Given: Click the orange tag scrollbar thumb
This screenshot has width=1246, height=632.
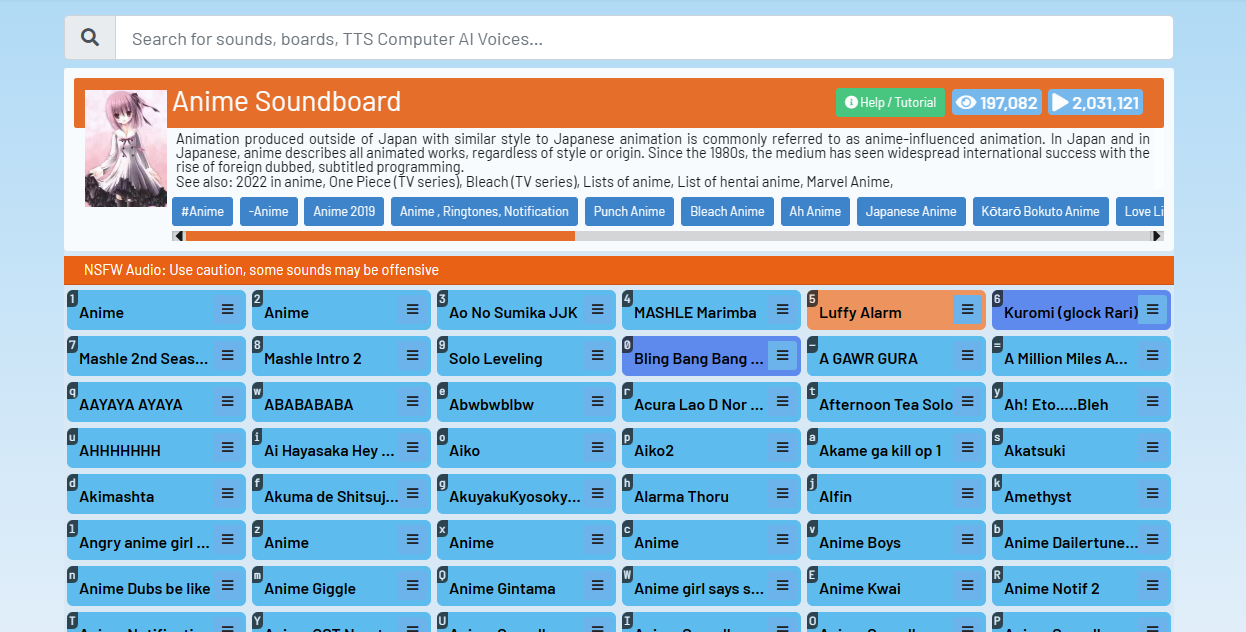Looking at the screenshot, I should tap(380, 237).
